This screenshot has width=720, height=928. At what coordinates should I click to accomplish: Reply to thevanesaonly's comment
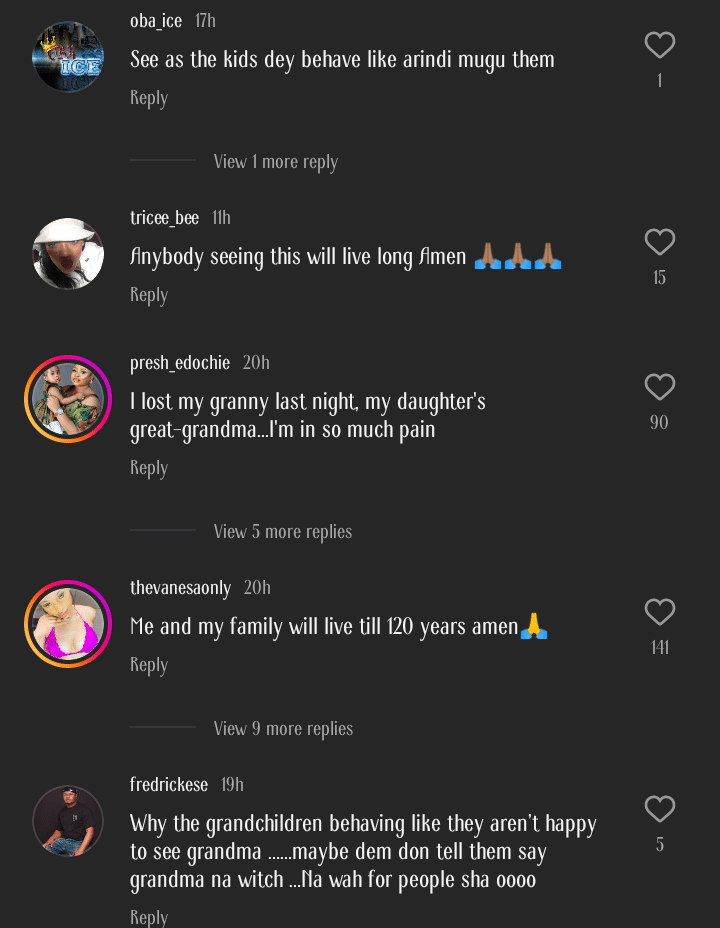click(x=148, y=665)
